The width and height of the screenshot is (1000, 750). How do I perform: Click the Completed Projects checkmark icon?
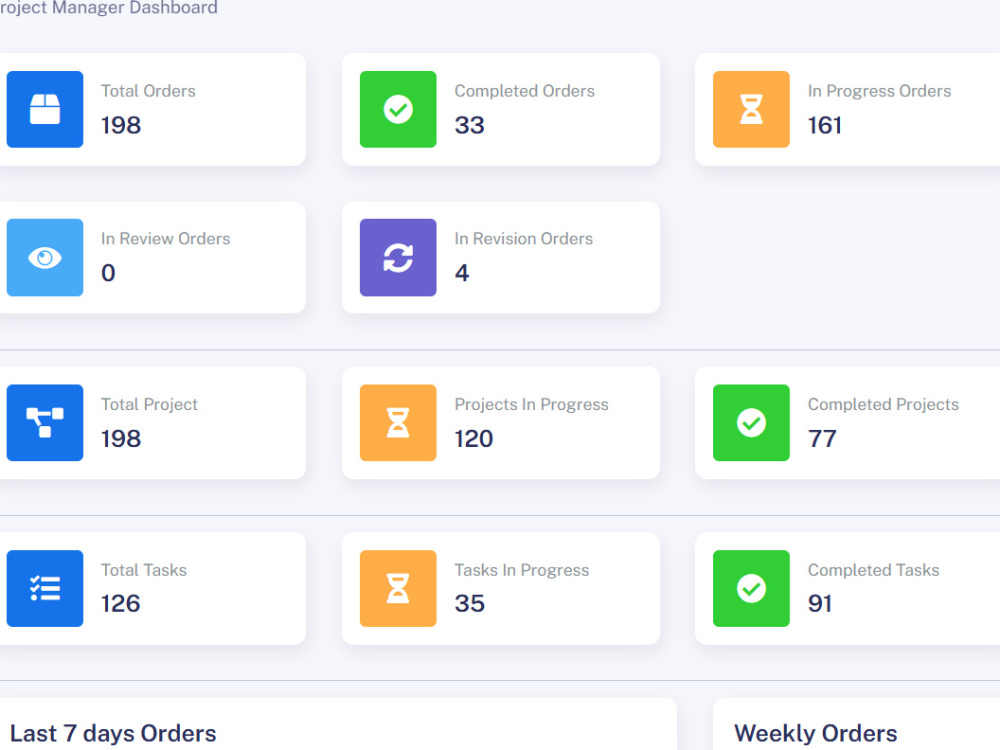click(751, 423)
